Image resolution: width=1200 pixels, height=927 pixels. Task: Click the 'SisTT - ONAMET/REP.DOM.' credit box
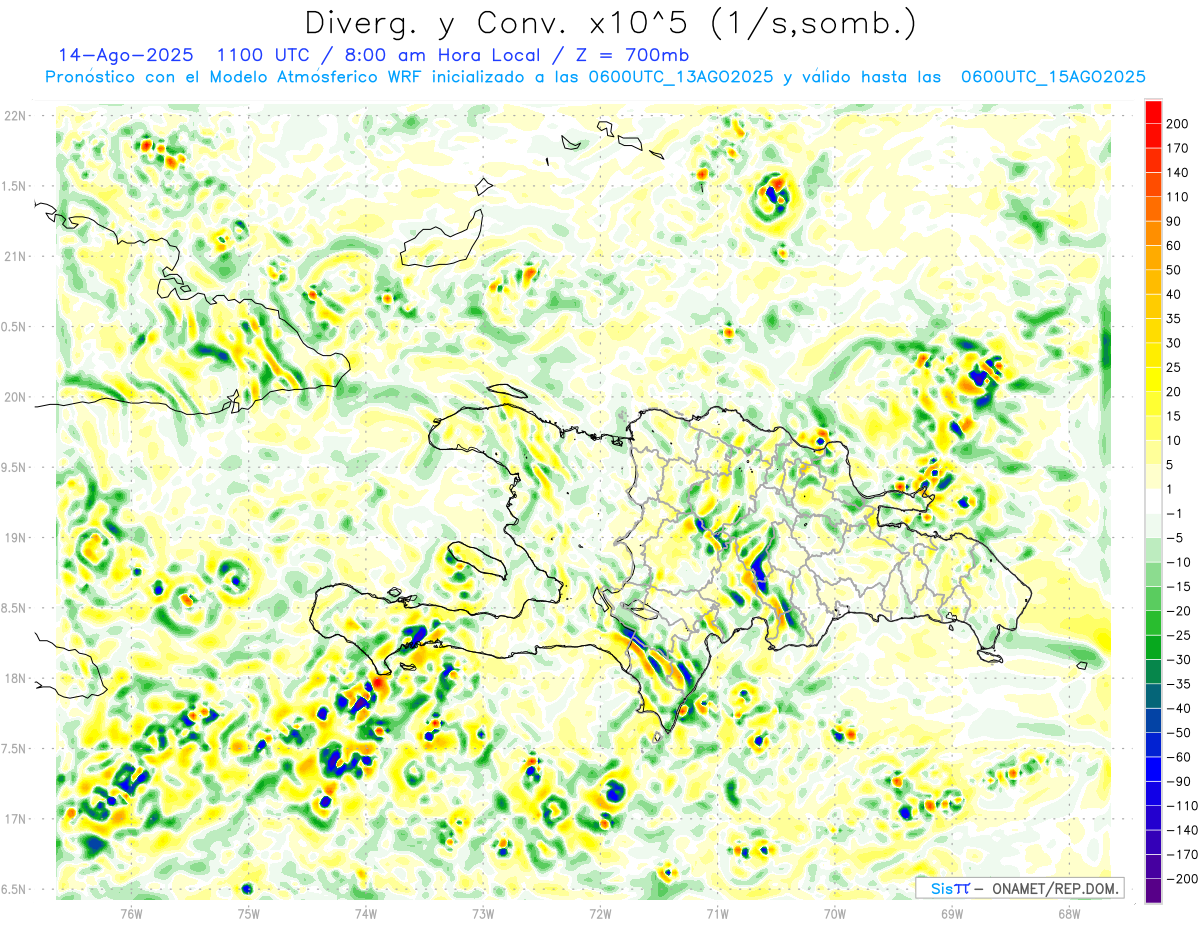pyautogui.click(x=1020, y=888)
